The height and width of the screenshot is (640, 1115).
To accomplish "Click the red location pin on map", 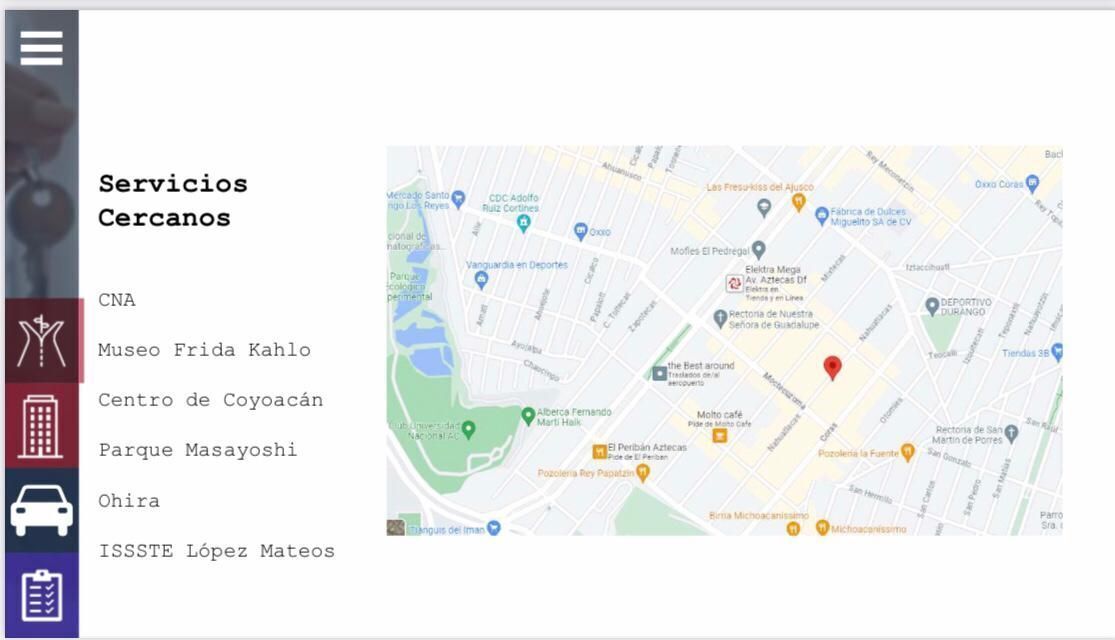I will click(x=832, y=367).
